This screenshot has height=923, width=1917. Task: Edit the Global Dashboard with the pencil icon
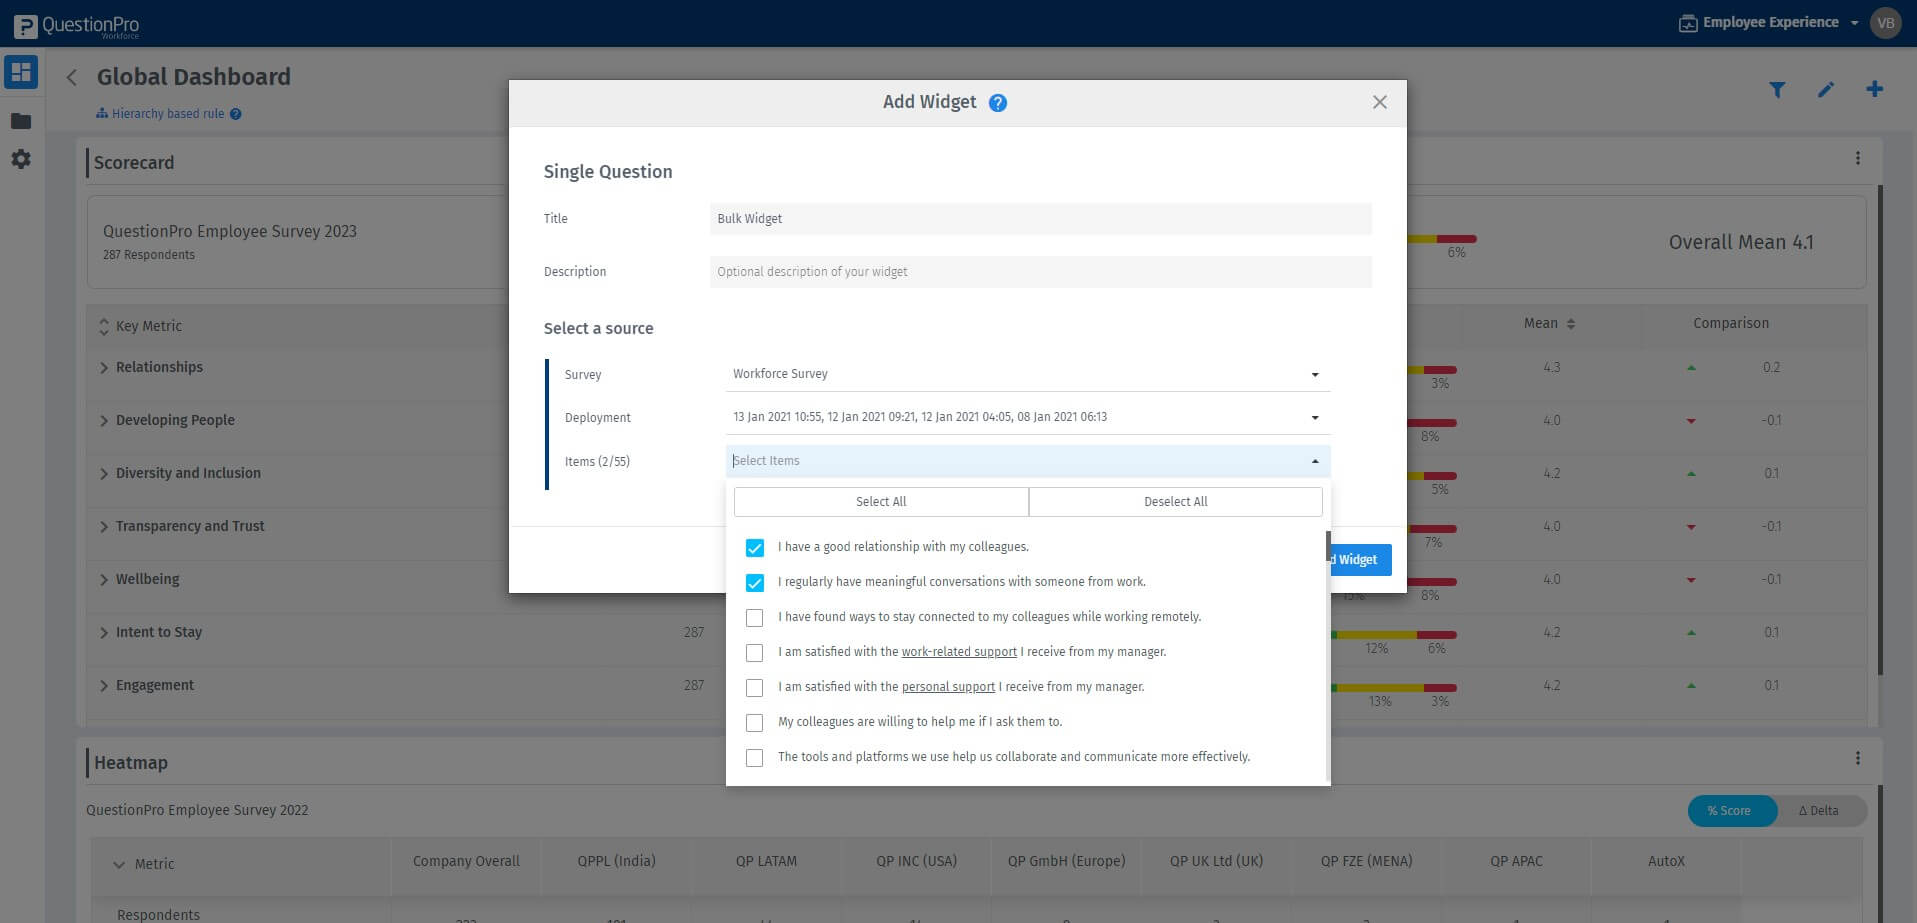click(x=1826, y=89)
